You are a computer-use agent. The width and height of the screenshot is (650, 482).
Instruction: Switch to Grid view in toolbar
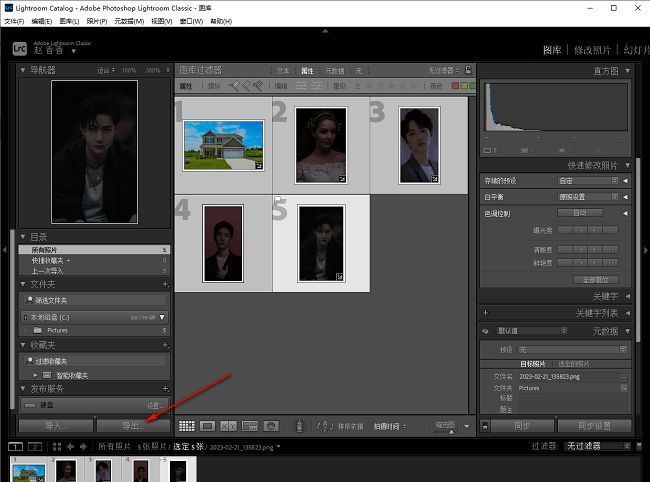[x=188, y=426]
